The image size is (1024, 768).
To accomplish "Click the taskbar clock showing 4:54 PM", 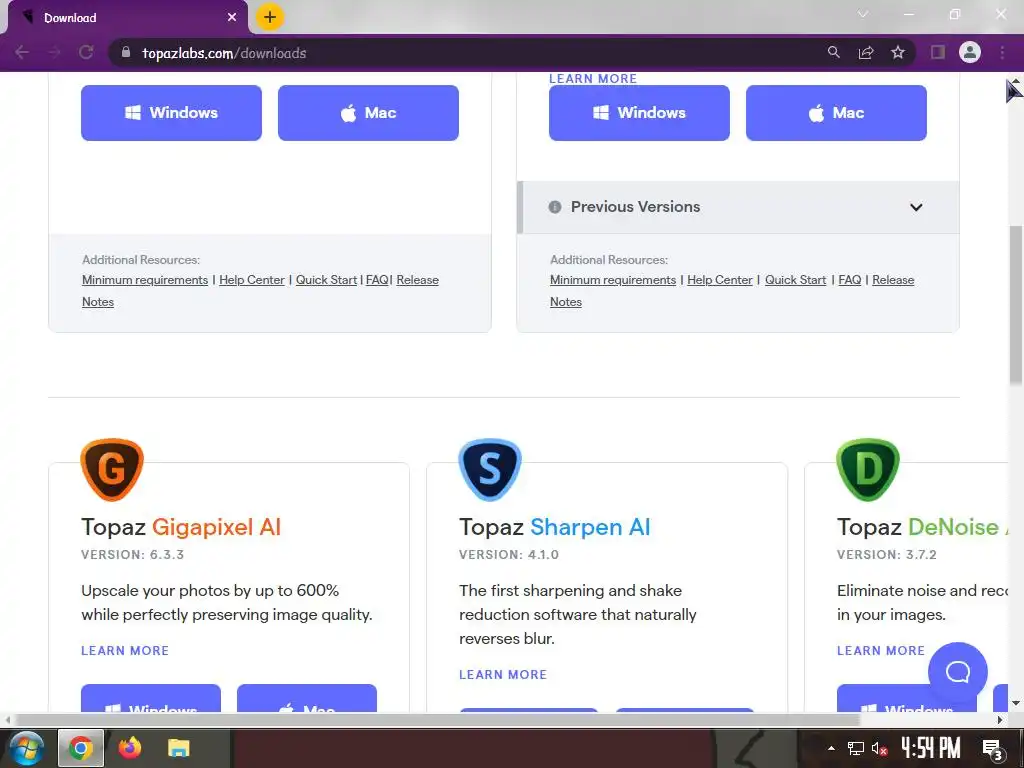I will [x=931, y=748].
